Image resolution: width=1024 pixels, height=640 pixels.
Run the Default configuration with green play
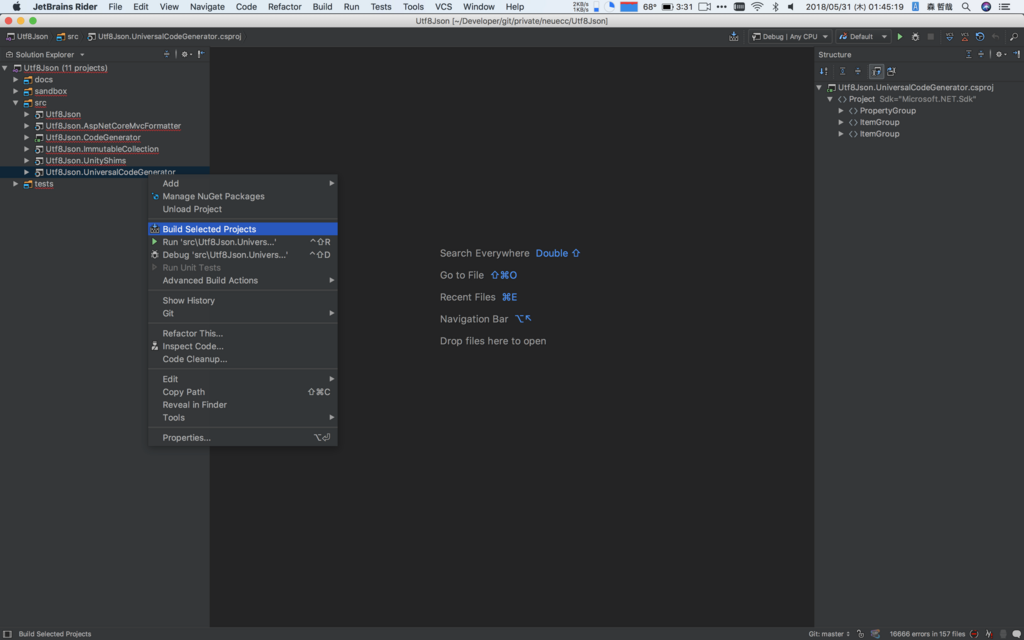coord(900,37)
